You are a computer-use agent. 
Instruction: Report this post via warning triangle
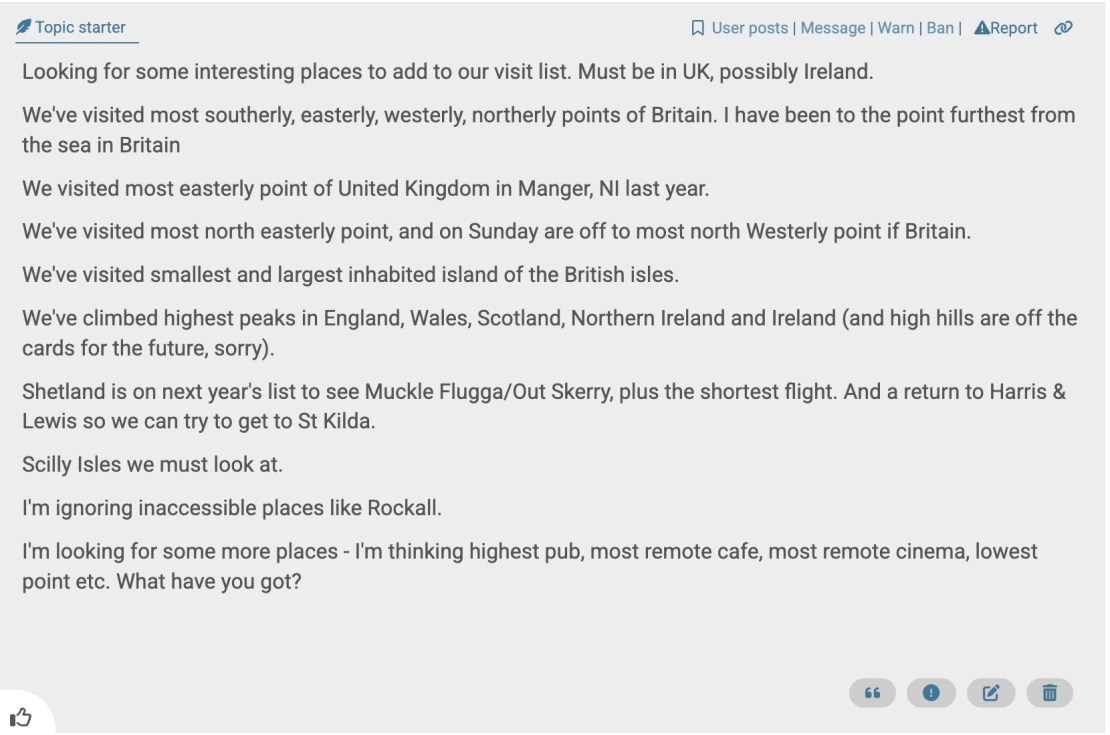[1005, 28]
